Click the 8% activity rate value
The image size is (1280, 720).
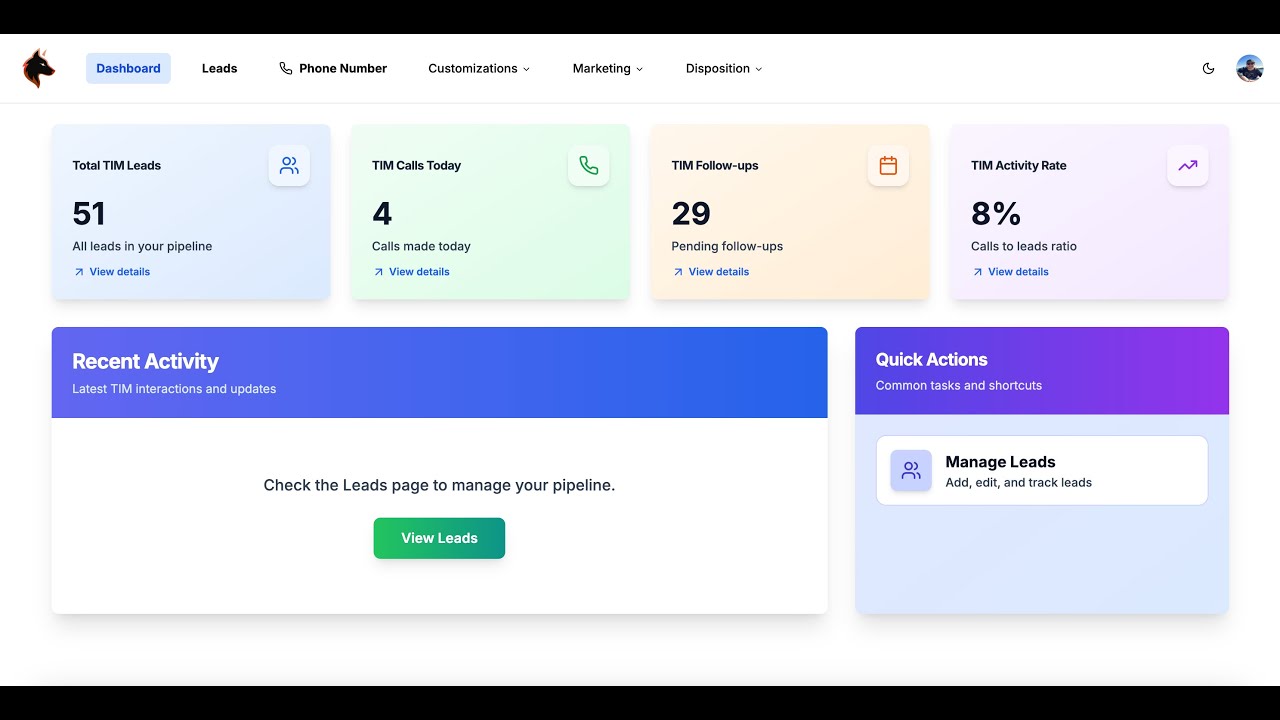(x=996, y=213)
